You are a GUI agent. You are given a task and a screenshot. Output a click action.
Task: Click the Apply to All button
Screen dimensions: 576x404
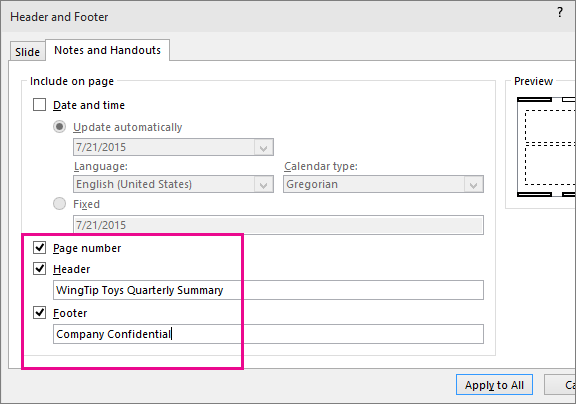494,385
